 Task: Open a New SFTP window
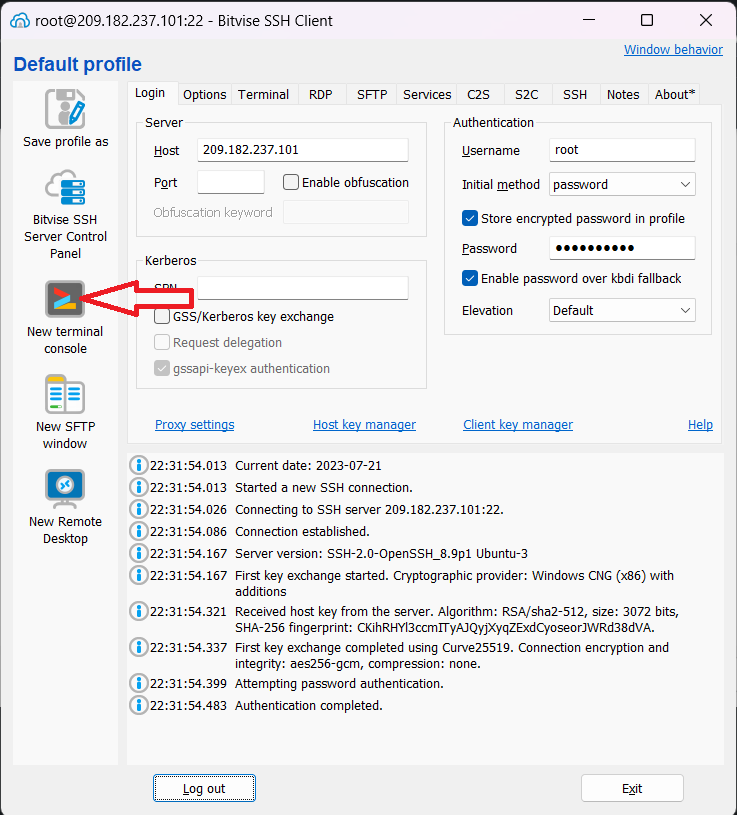pos(65,394)
